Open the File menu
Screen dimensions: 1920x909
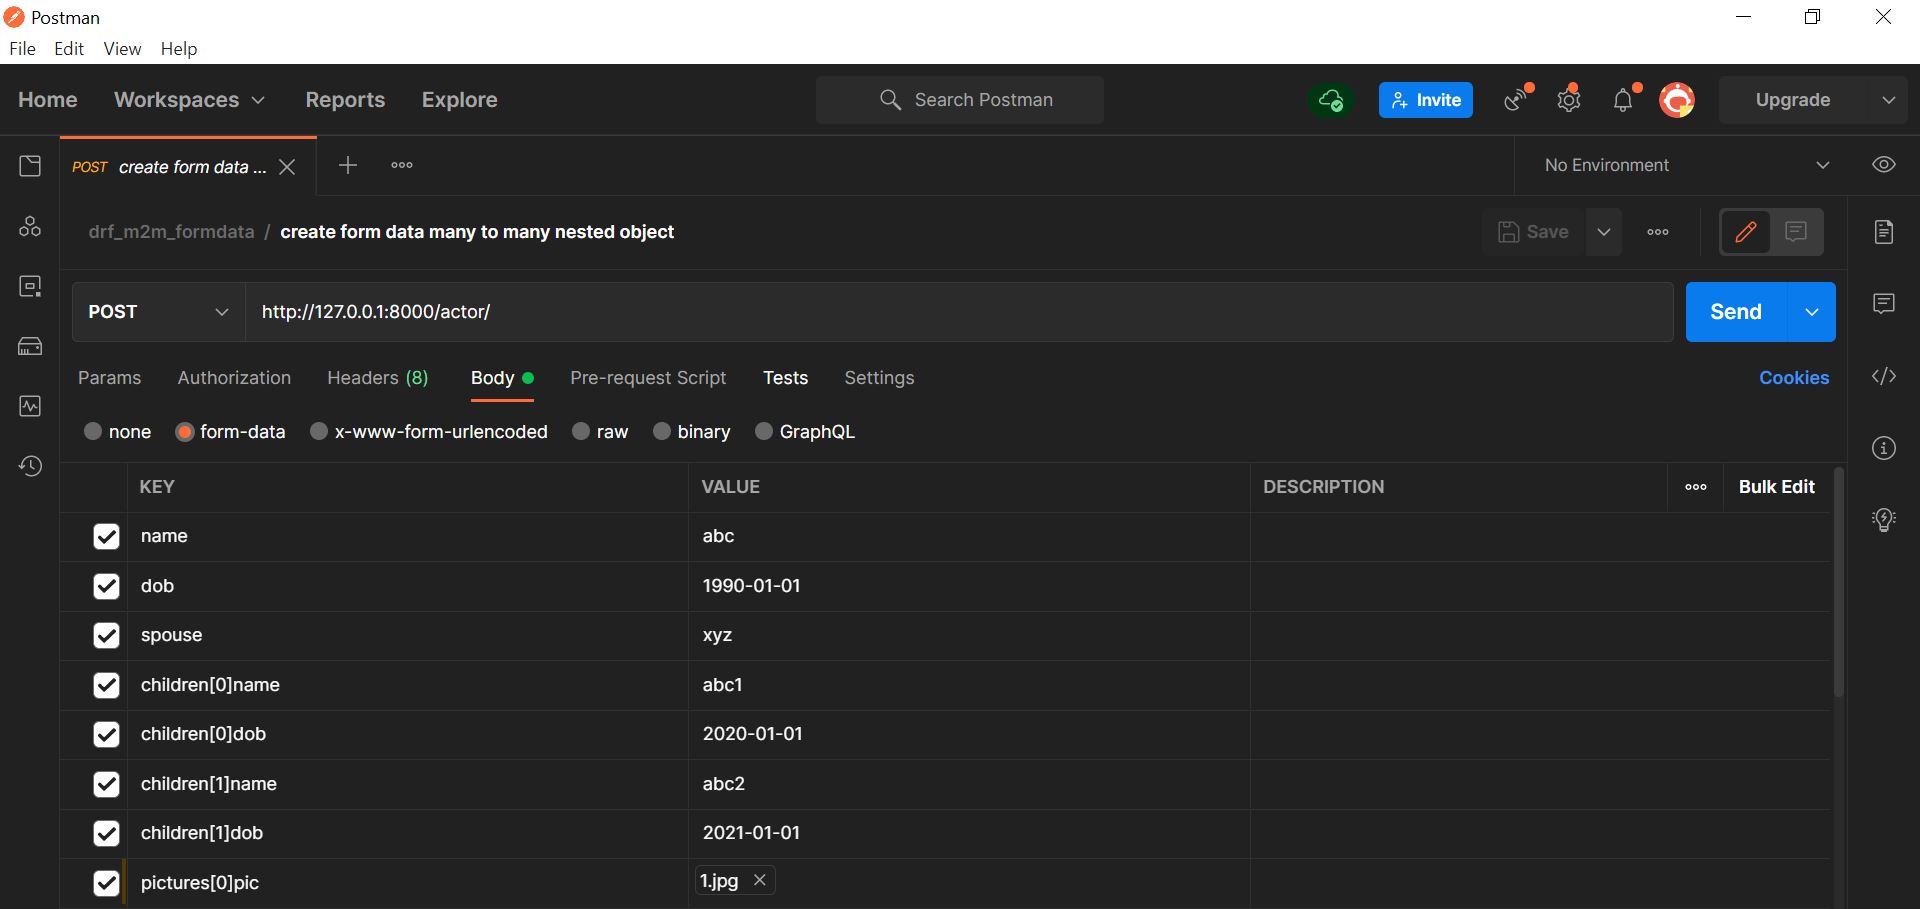click(22, 49)
